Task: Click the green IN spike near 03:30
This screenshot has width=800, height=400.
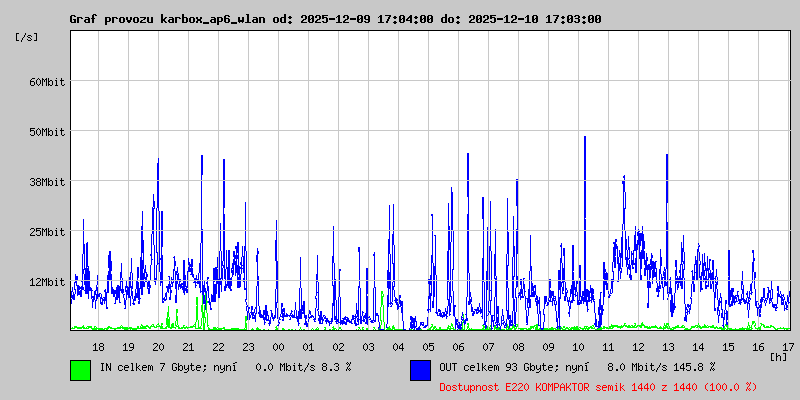Action: 382,309
